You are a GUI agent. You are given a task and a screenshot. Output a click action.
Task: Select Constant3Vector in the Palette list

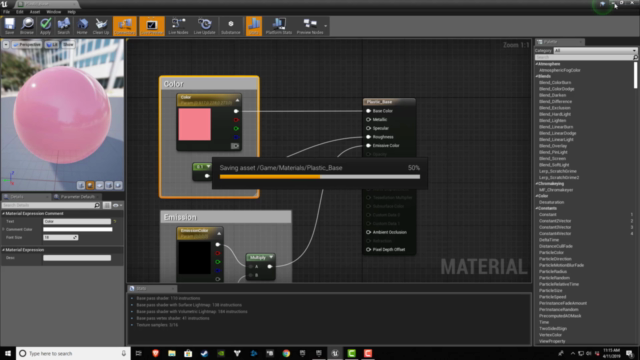[555, 227]
